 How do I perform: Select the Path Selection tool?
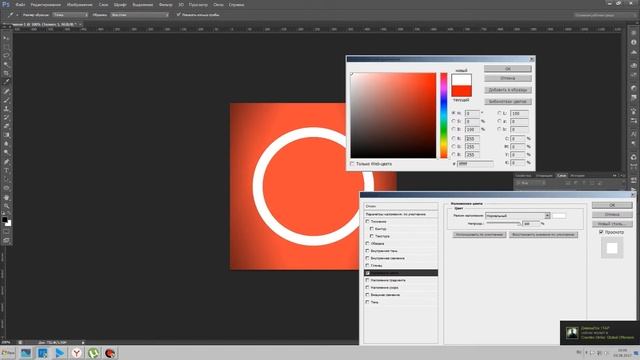coord(6,179)
